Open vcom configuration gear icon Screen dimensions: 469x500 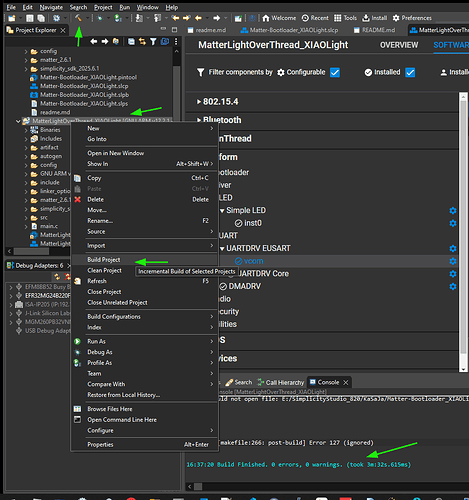(x=452, y=261)
